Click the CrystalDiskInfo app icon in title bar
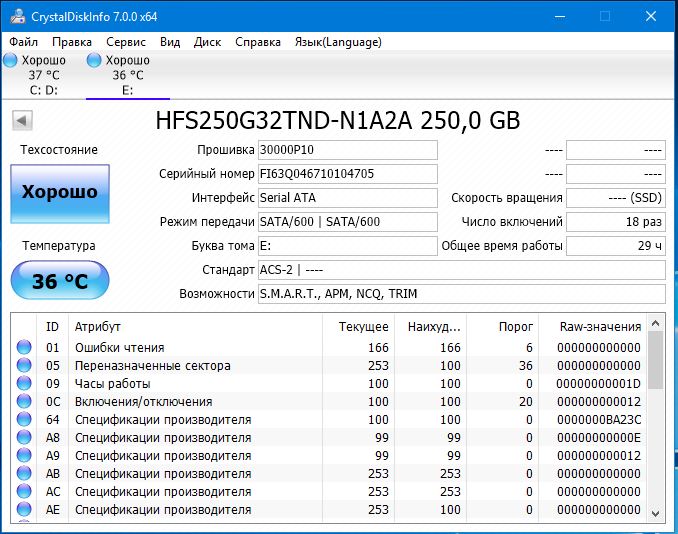The image size is (678, 534). [x=18, y=16]
